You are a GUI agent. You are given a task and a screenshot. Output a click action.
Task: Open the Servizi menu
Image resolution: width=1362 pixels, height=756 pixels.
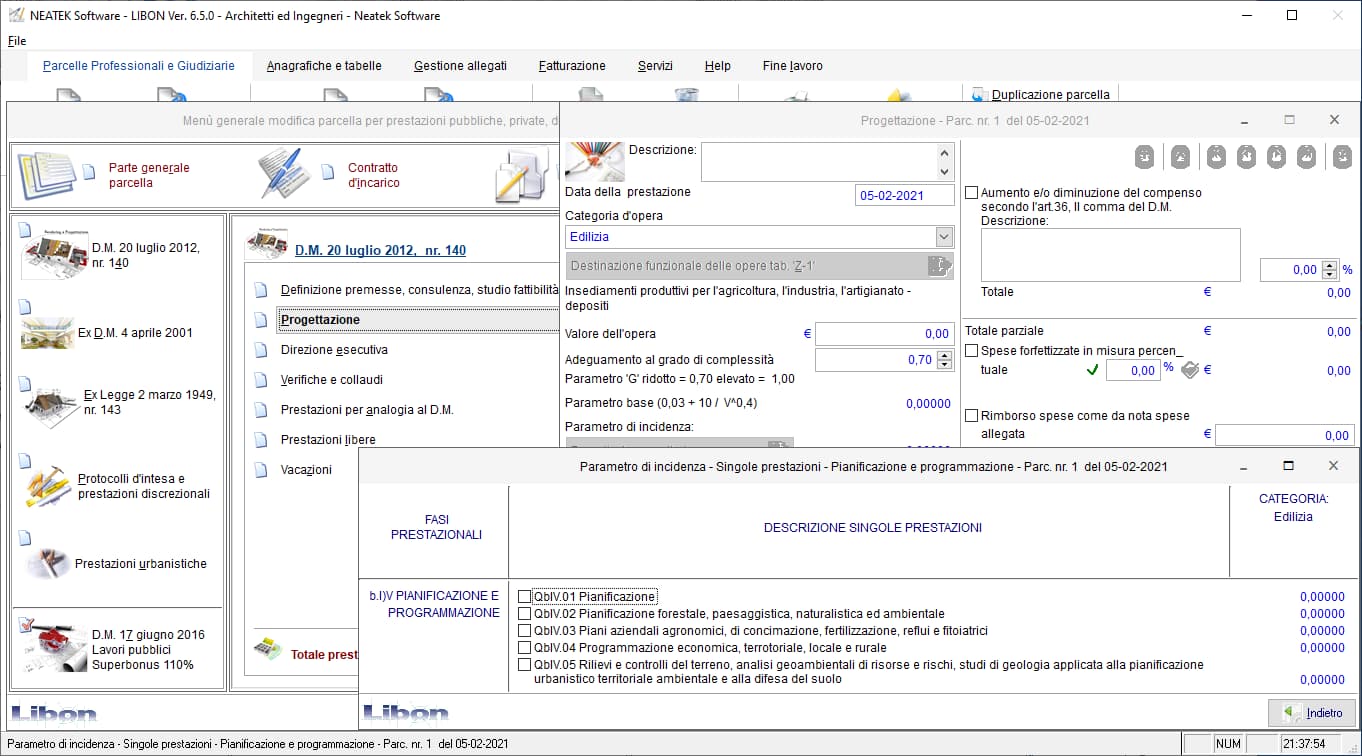(x=655, y=66)
